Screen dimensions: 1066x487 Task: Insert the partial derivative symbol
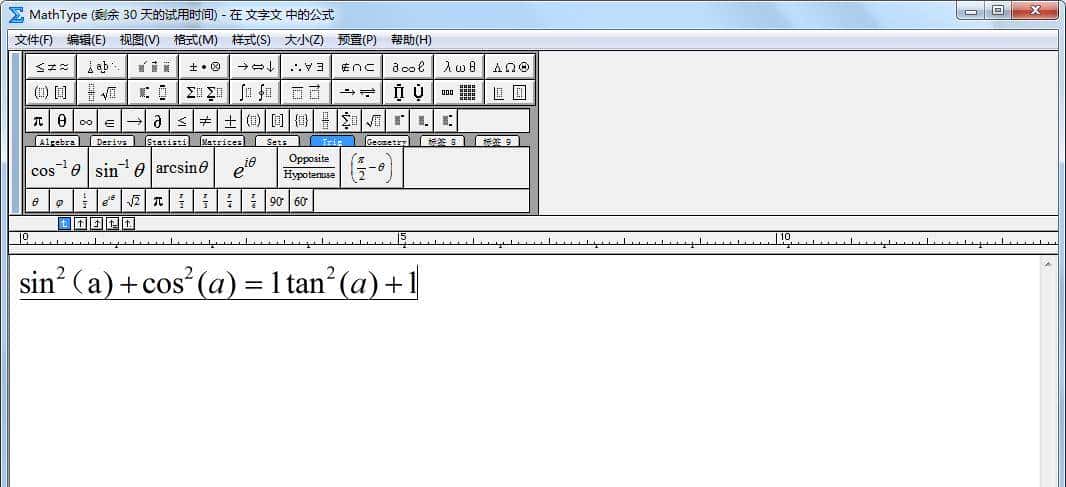tap(157, 121)
